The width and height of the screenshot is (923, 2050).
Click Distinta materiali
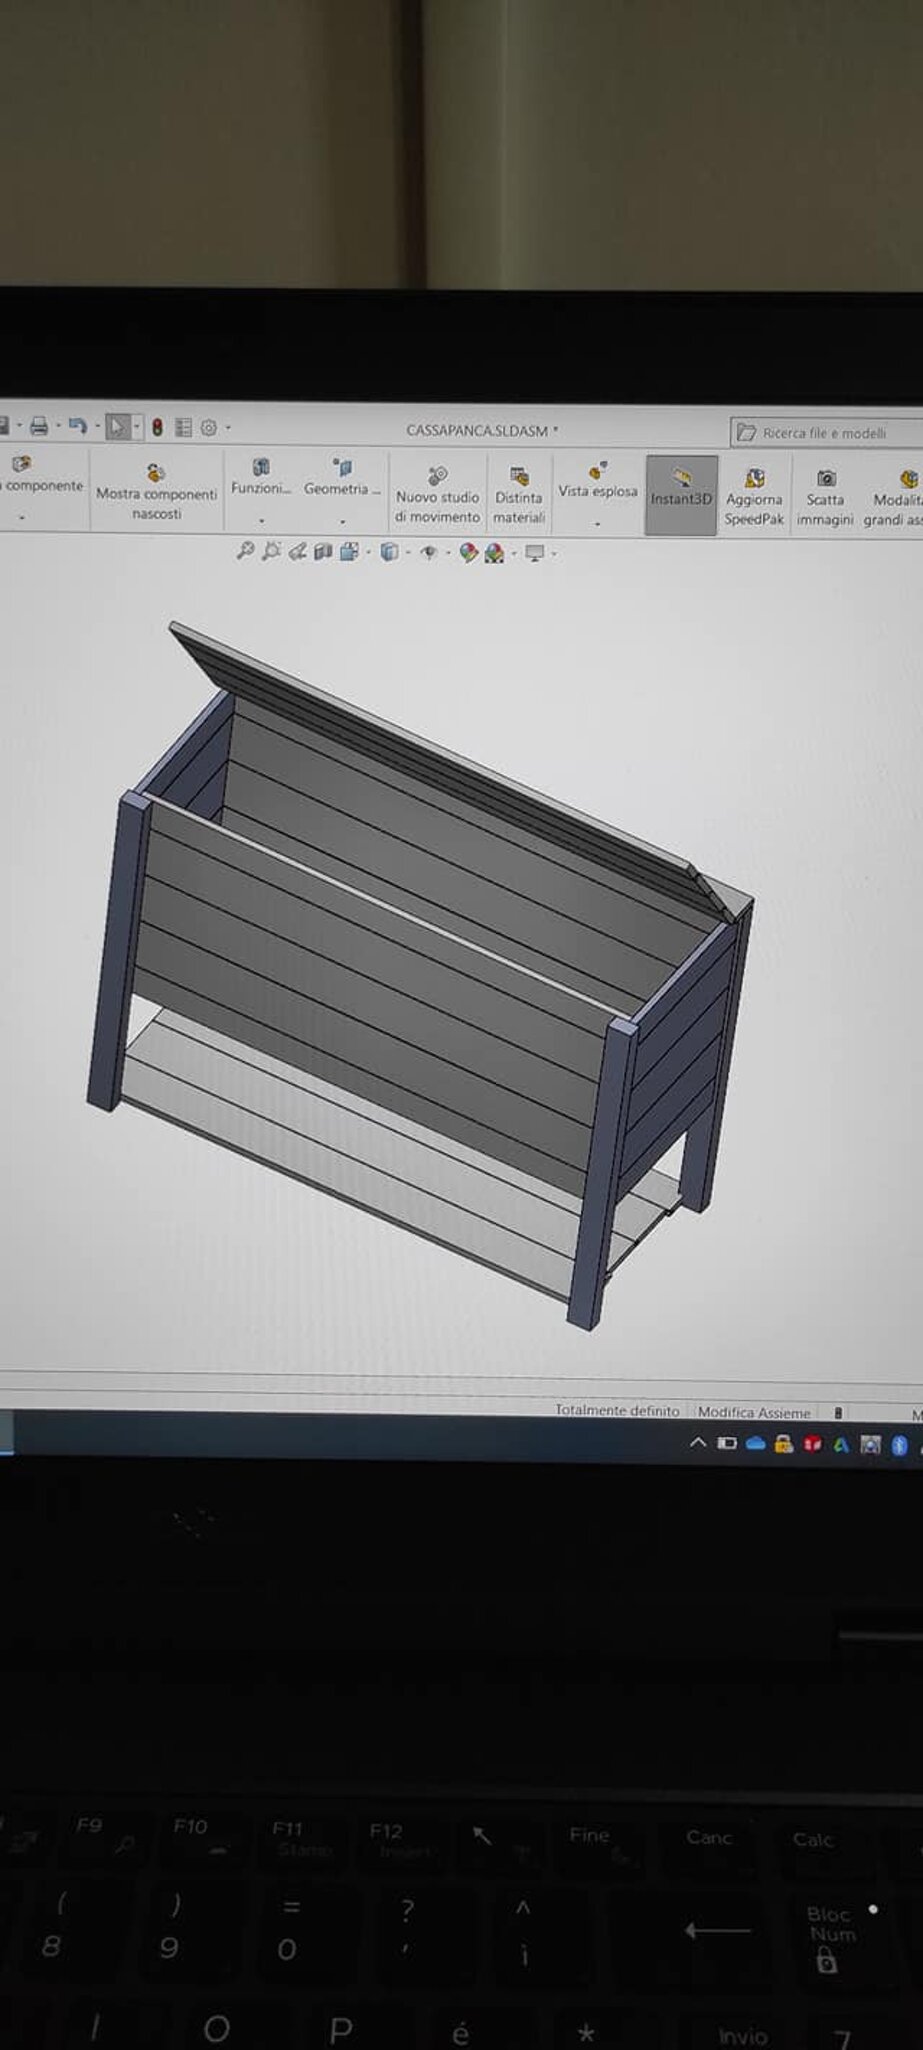coord(519,495)
